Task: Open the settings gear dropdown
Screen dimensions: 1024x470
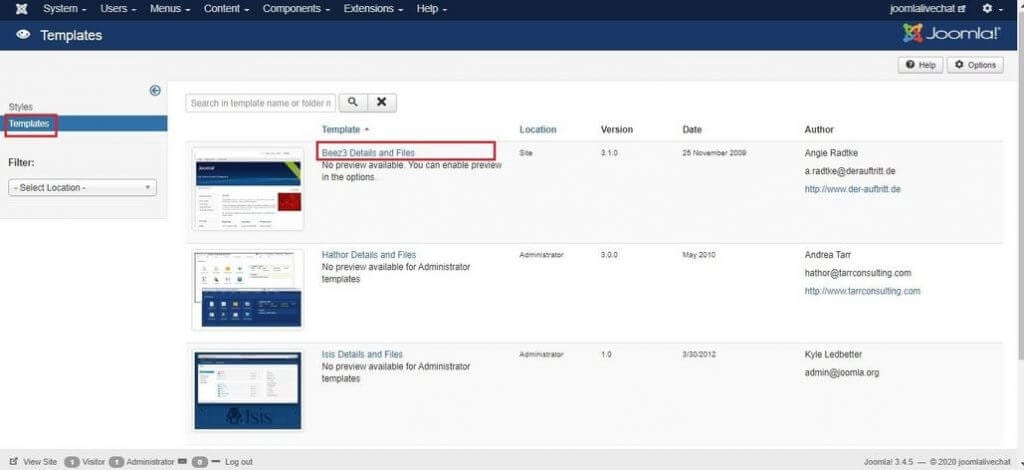Action: point(993,9)
